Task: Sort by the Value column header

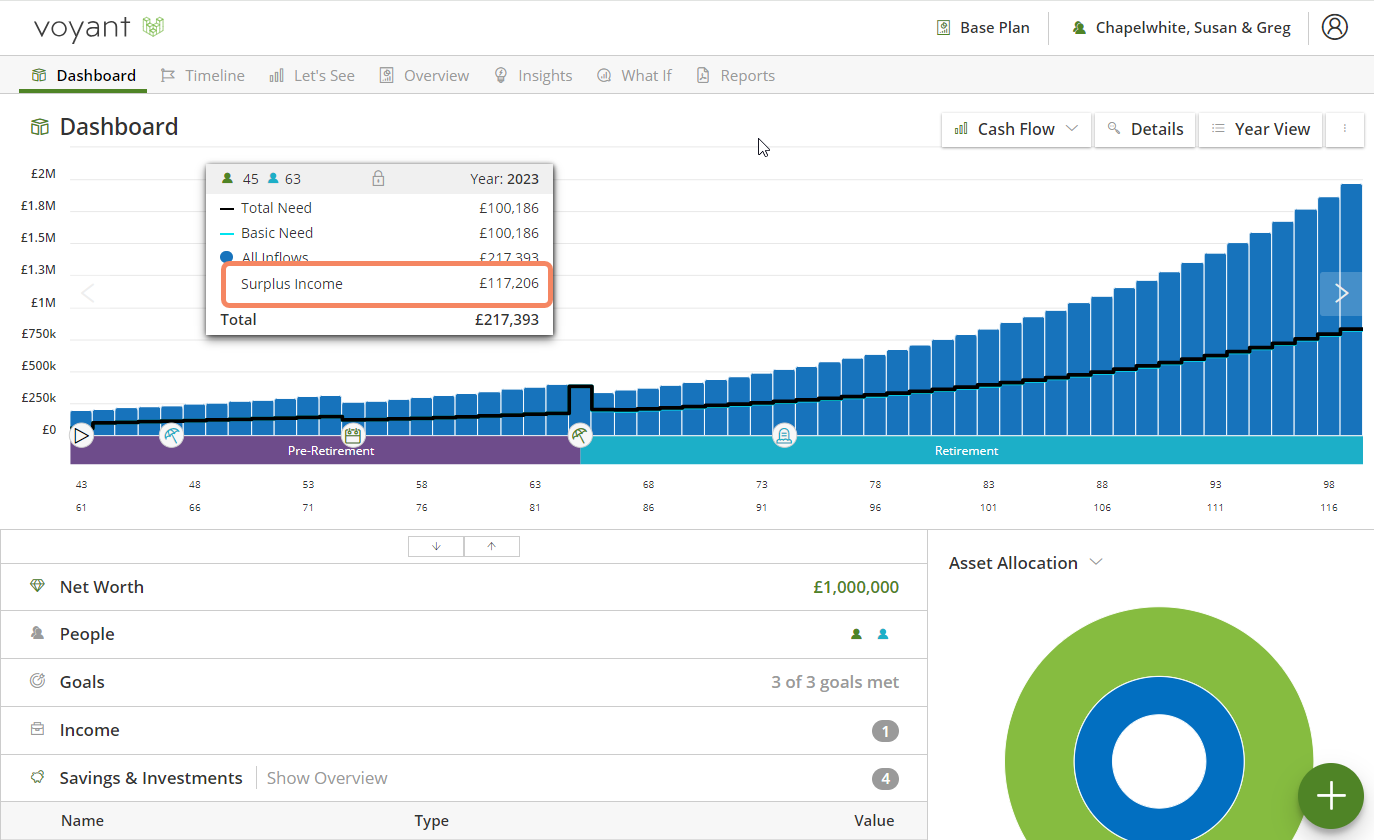Action: (874, 821)
